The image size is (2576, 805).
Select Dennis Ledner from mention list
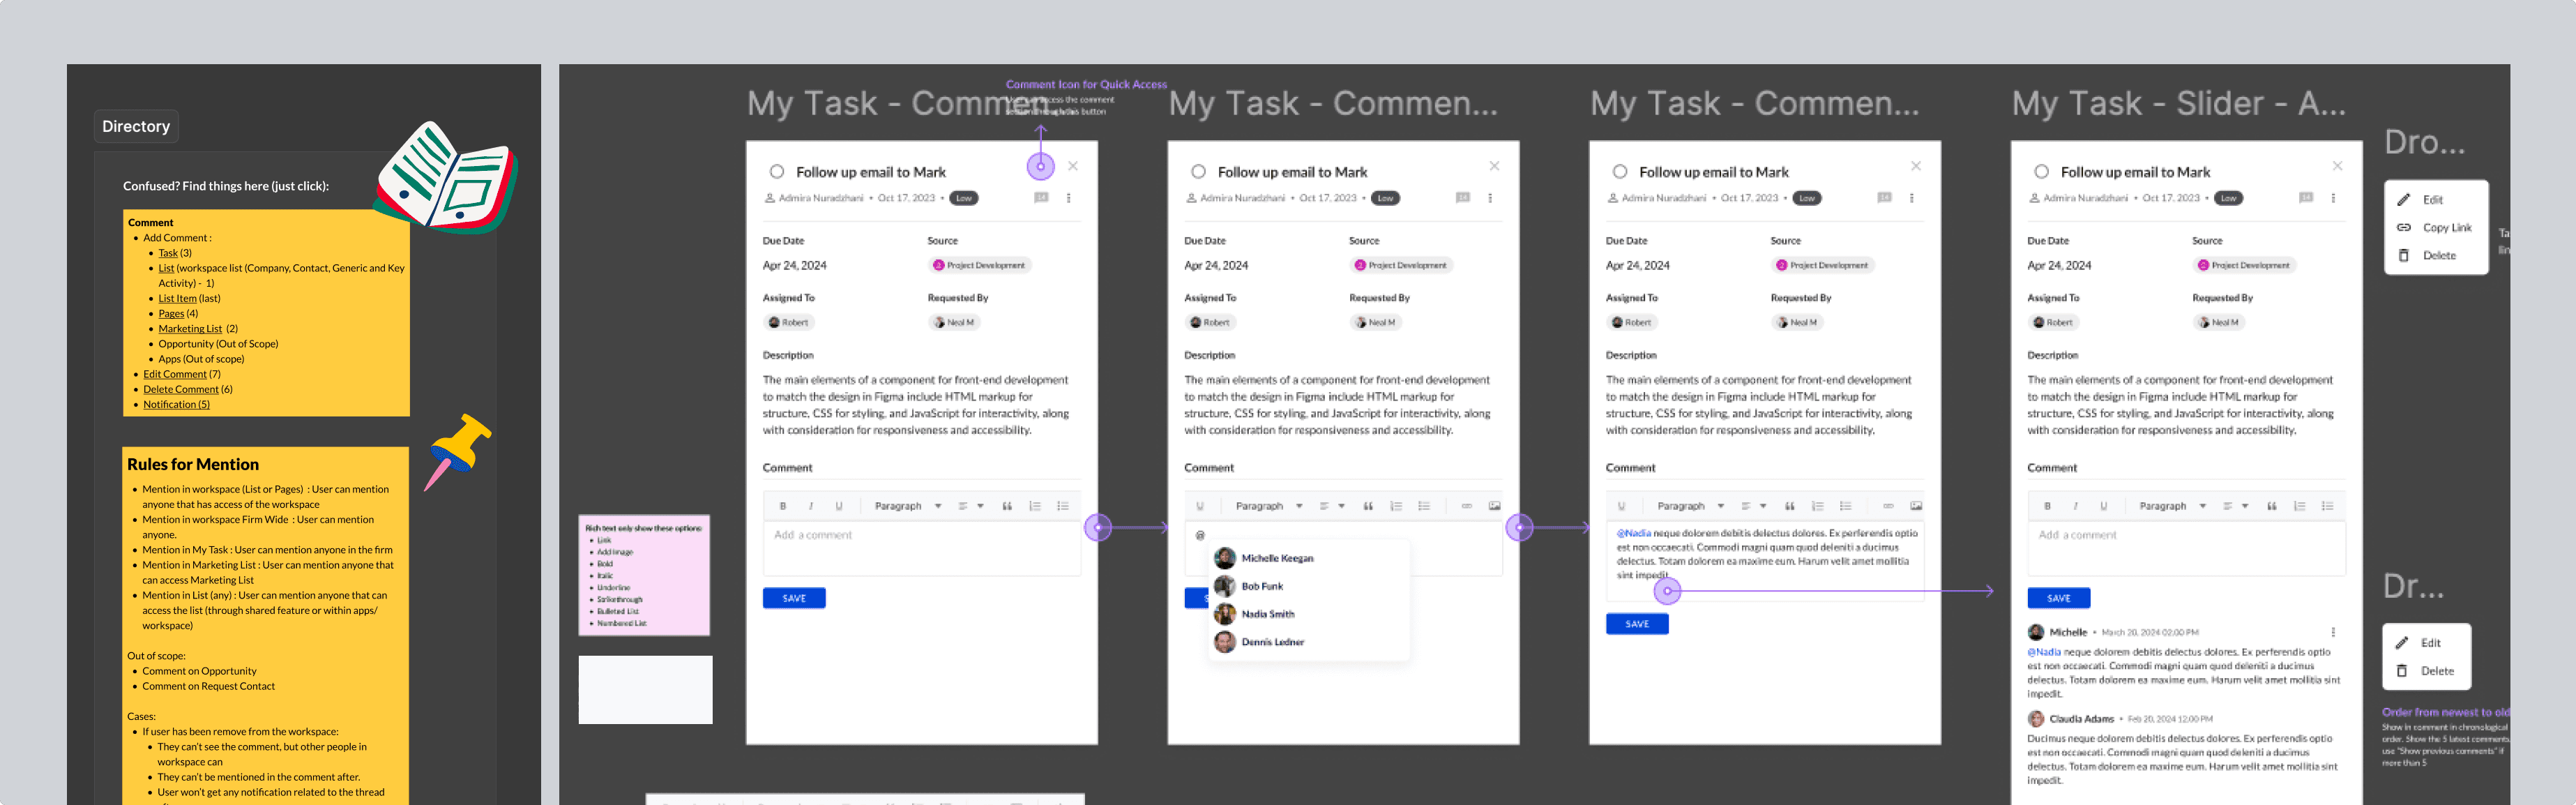pos(1308,642)
